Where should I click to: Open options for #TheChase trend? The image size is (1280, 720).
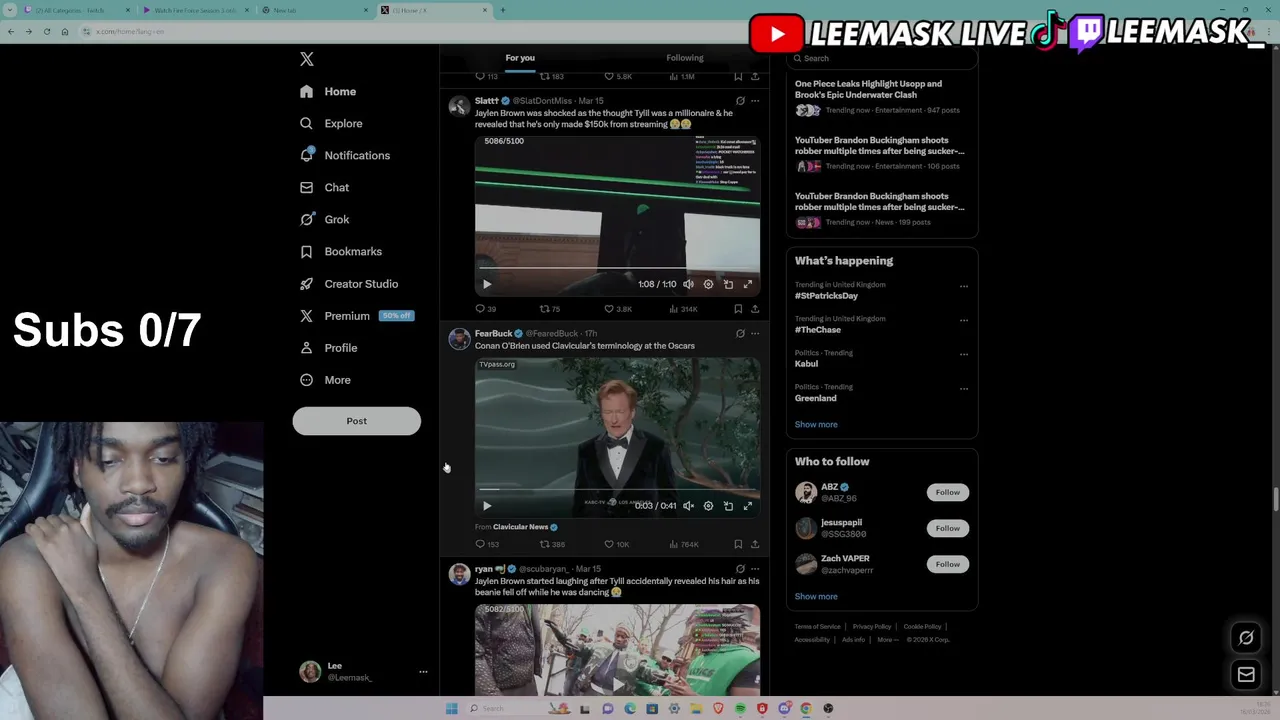(964, 320)
